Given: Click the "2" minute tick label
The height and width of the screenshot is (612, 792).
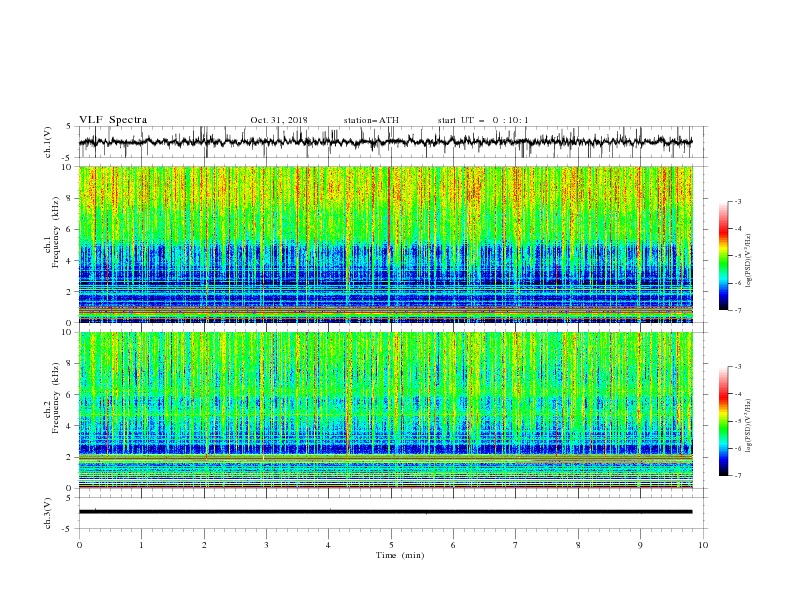Looking at the screenshot, I should pos(204,545).
